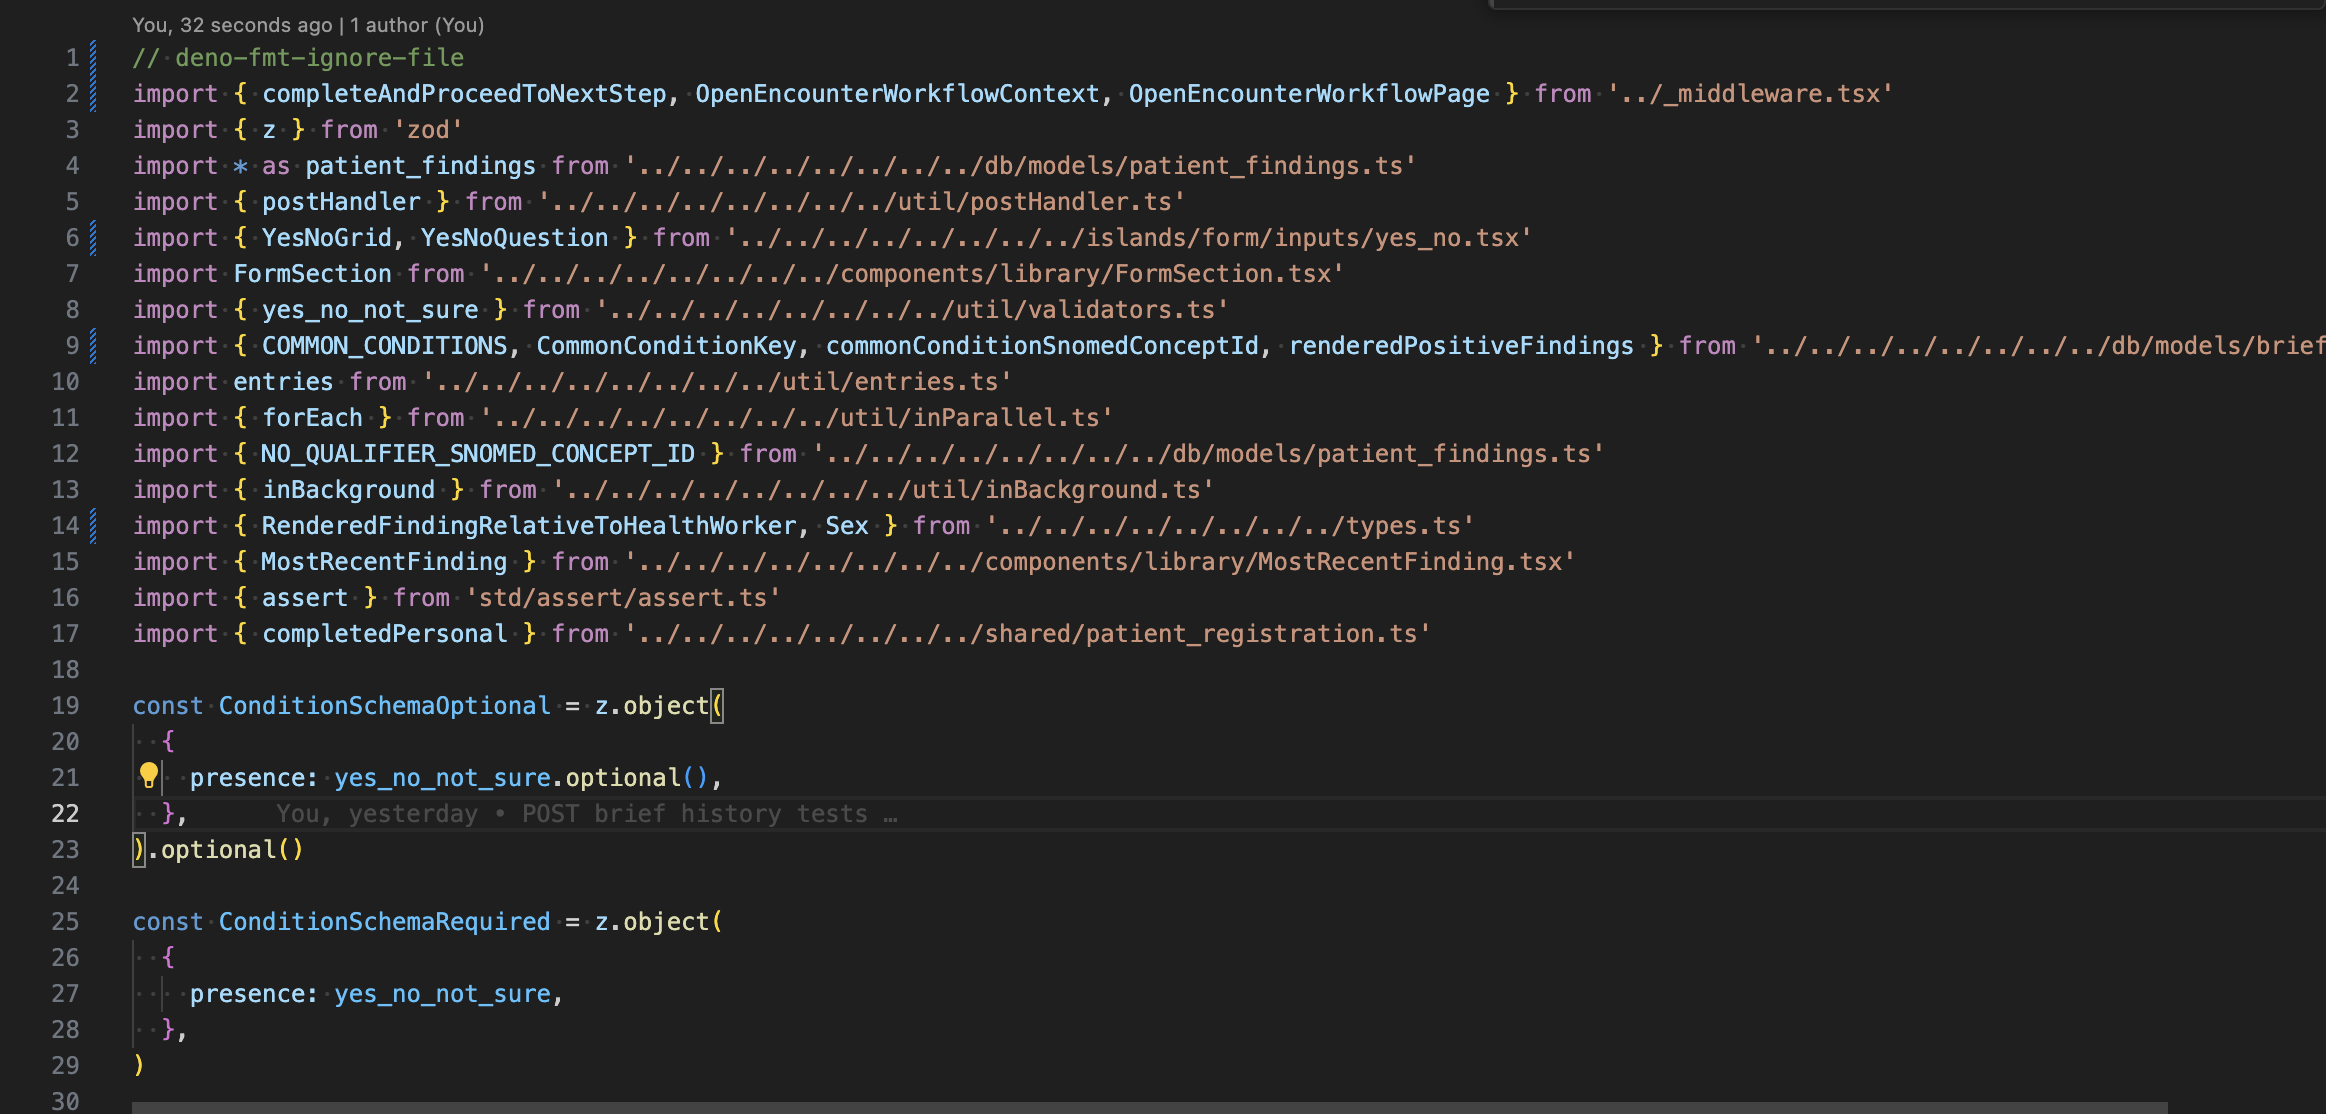Viewport: 2326px width, 1114px height.
Task: Click the modified-line gutter marker beside line 14
Action: [93, 525]
